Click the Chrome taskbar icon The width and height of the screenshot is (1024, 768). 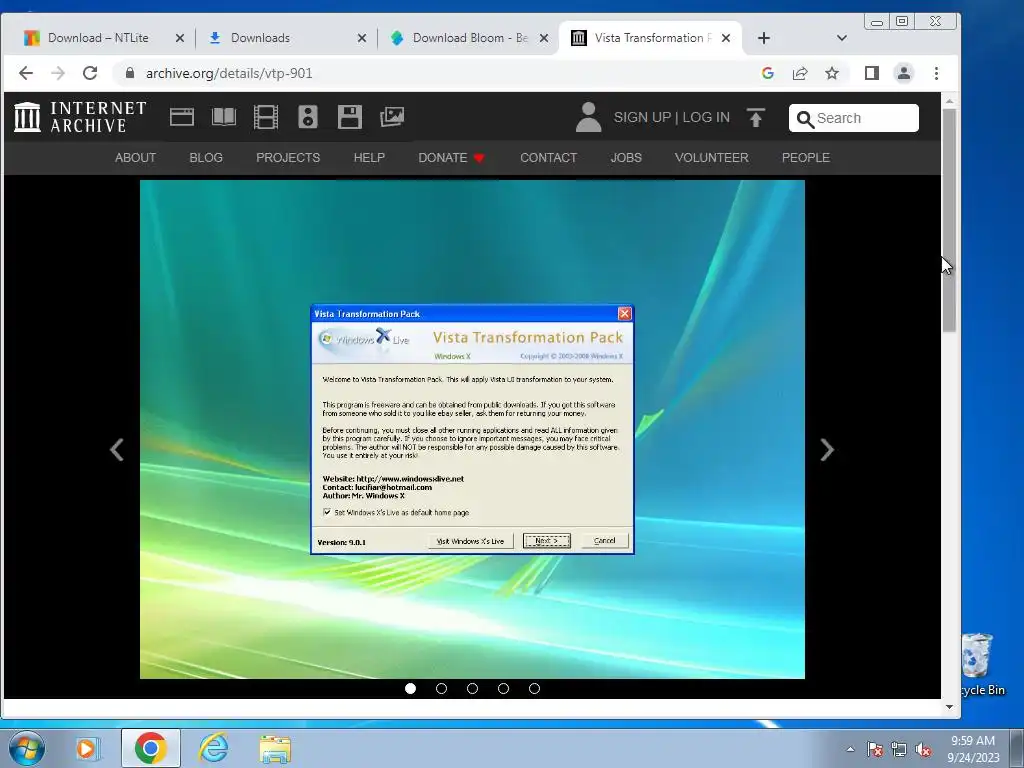[150, 748]
